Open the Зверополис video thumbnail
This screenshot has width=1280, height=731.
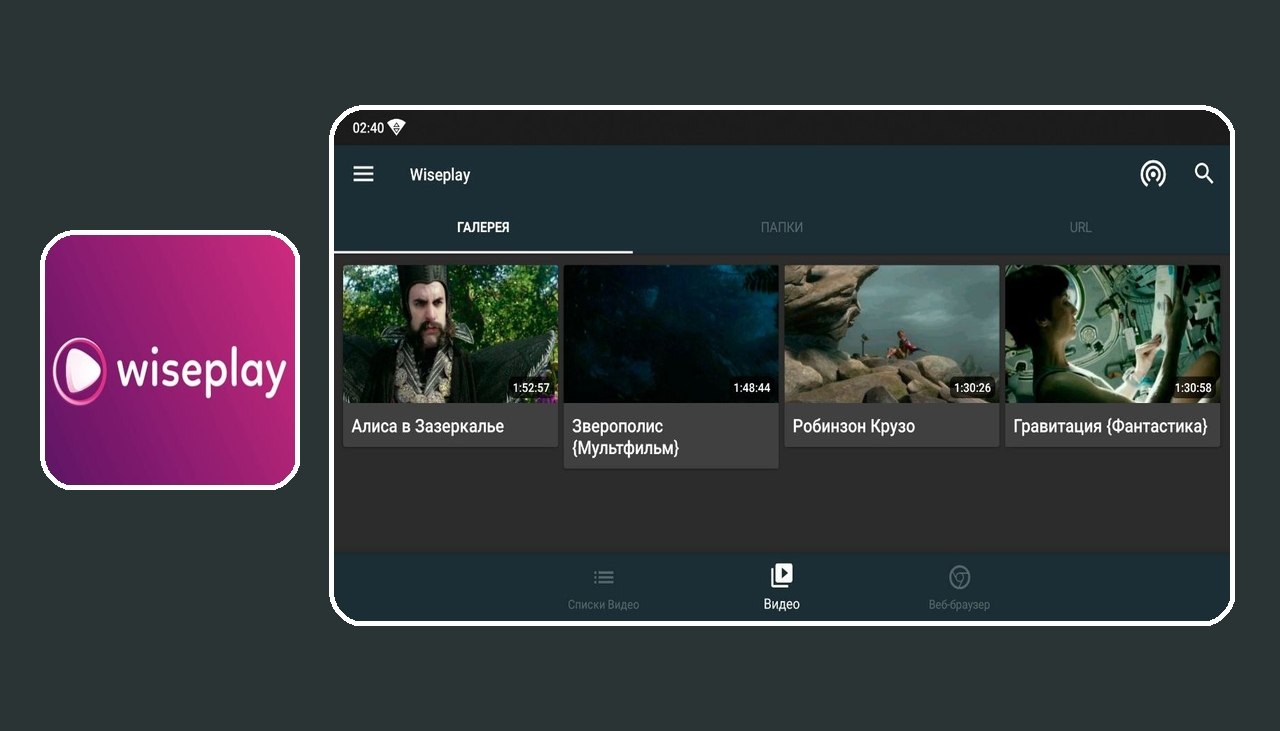671,334
